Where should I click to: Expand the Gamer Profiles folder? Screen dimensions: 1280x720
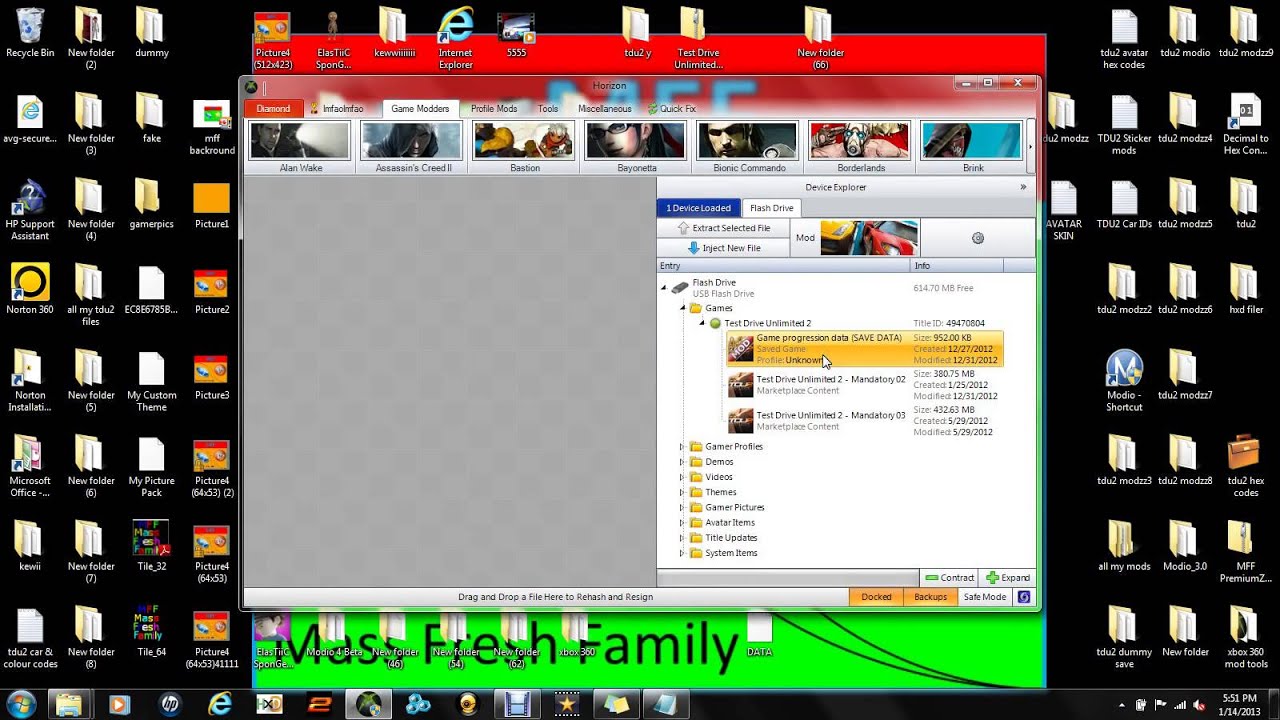coord(683,447)
